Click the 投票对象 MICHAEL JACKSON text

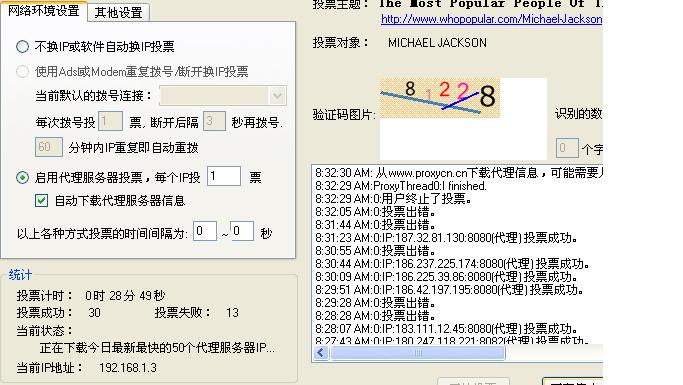tap(437, 43)
